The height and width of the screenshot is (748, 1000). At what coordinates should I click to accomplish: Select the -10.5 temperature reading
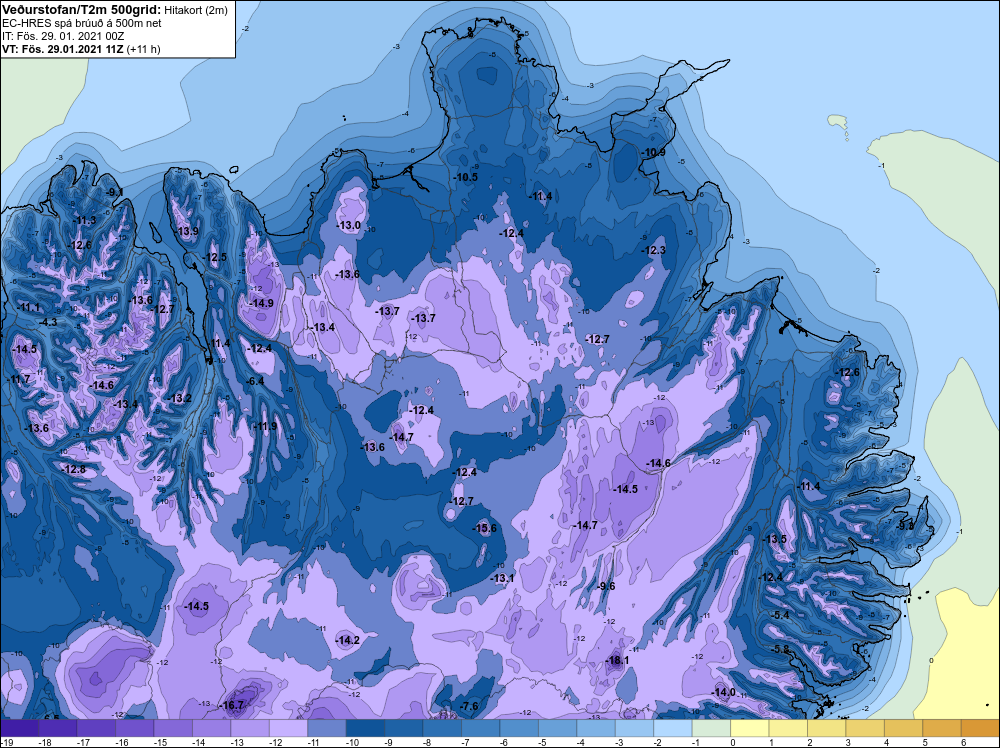[465, 177]
